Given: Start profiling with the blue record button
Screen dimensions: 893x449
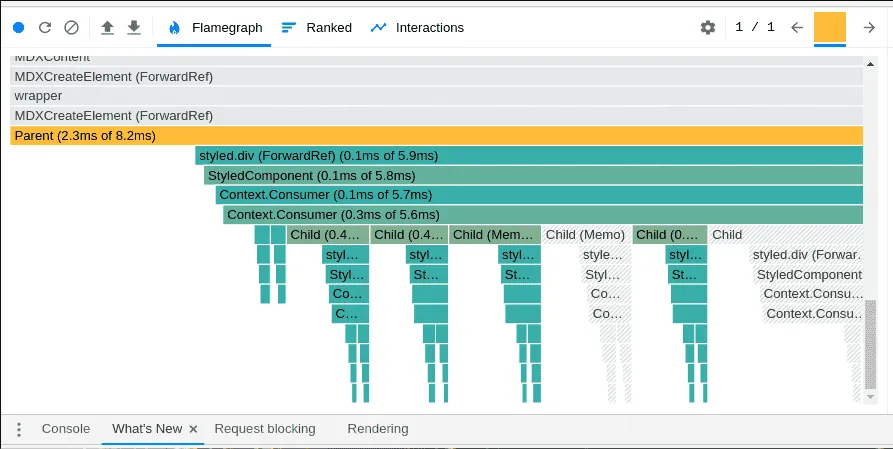Looking at the screenshot, I should [x=19, y=27].
